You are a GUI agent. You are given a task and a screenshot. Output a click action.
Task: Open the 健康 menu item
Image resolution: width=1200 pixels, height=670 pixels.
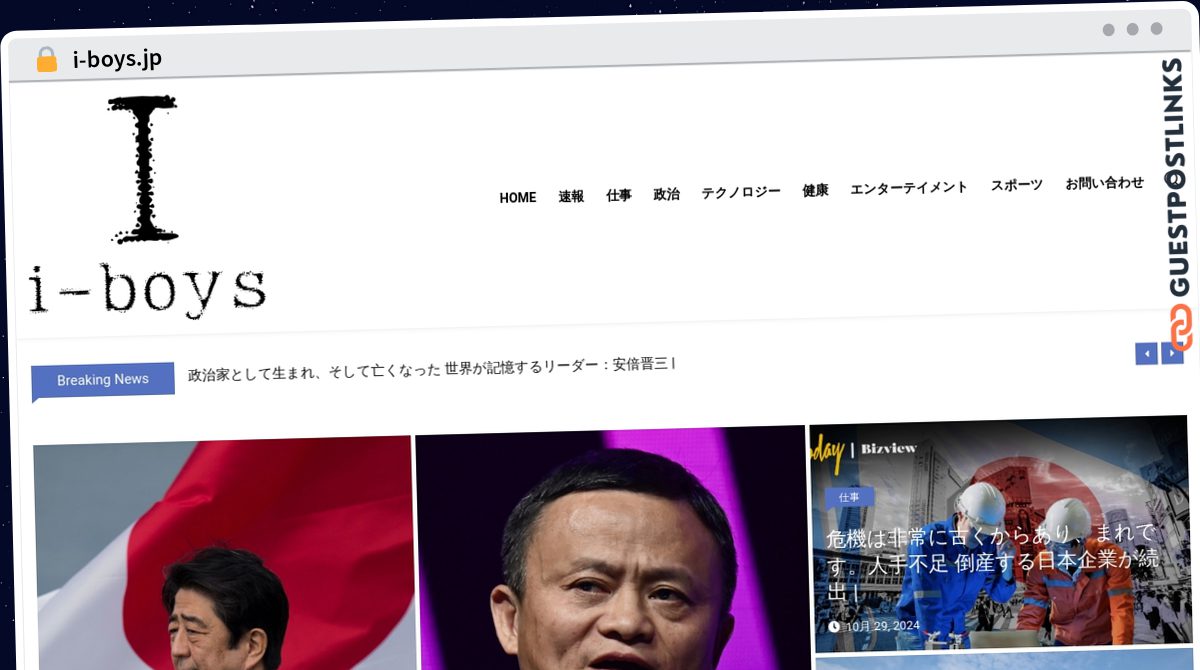point(815,190)
